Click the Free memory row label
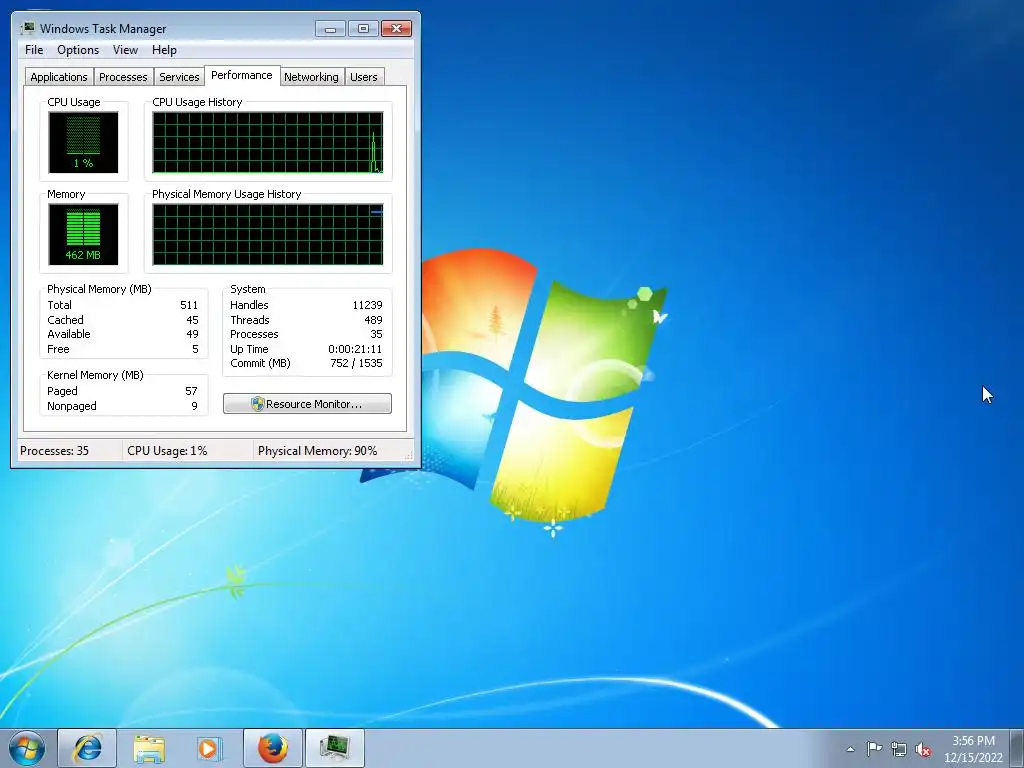 [x=58, y=349]
